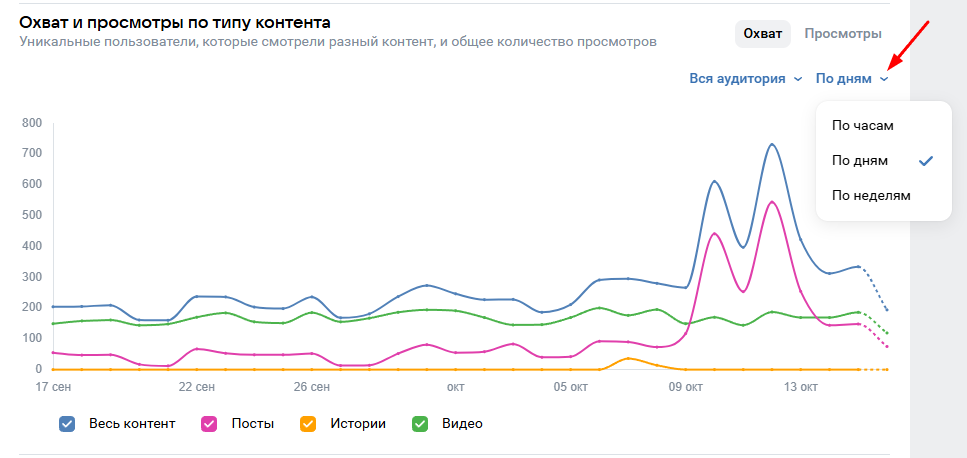Disable the green Видео legend checkbox
This screenshot has width=967, height=458.
pos(421,423)
